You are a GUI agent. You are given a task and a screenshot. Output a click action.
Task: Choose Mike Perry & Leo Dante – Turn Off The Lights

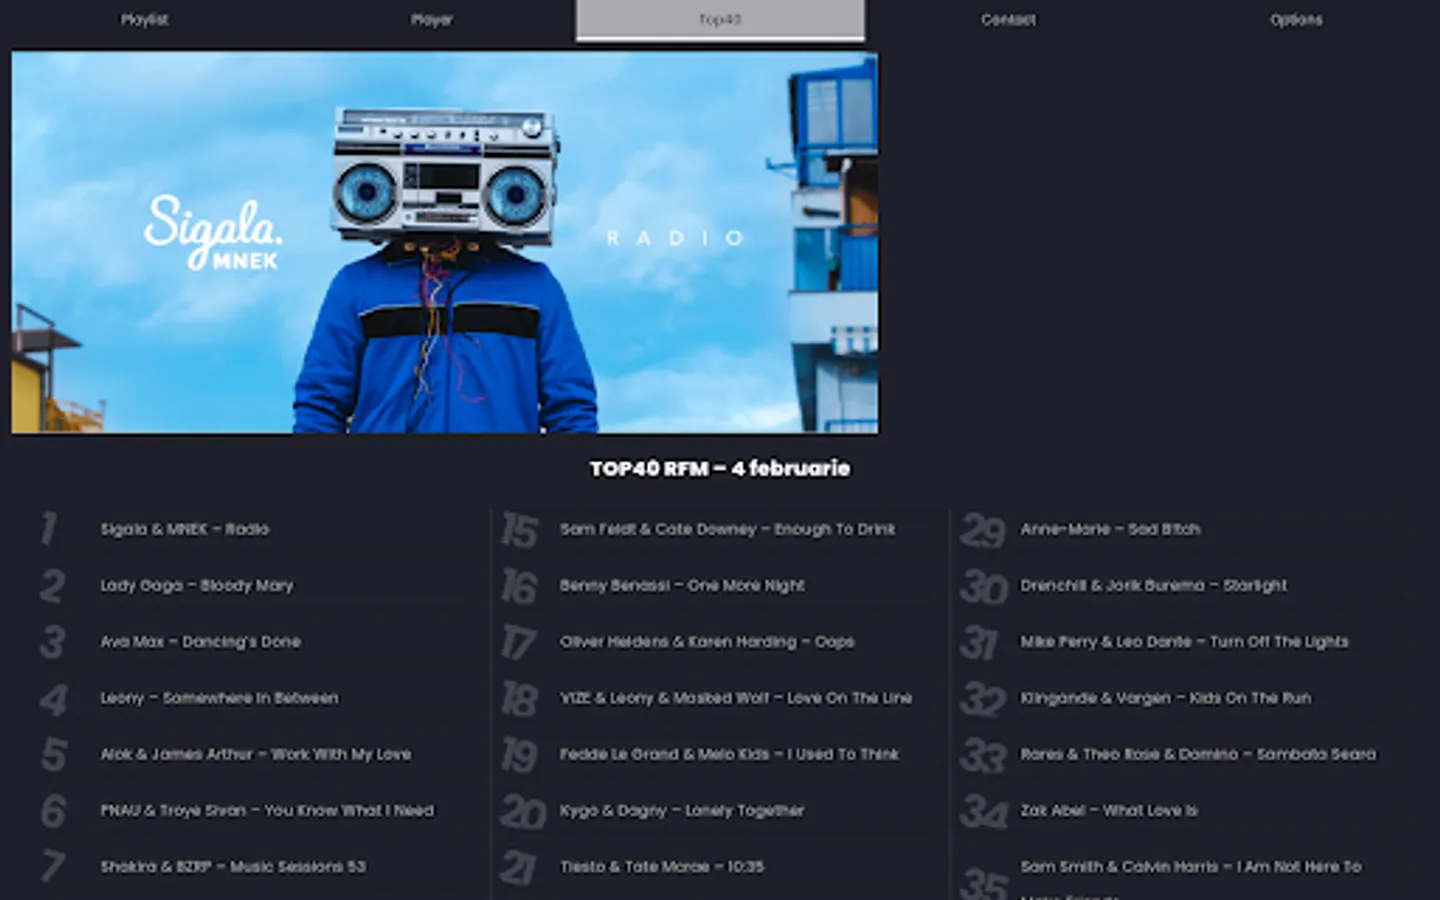pyautogui.click(x=1184, y=641)
